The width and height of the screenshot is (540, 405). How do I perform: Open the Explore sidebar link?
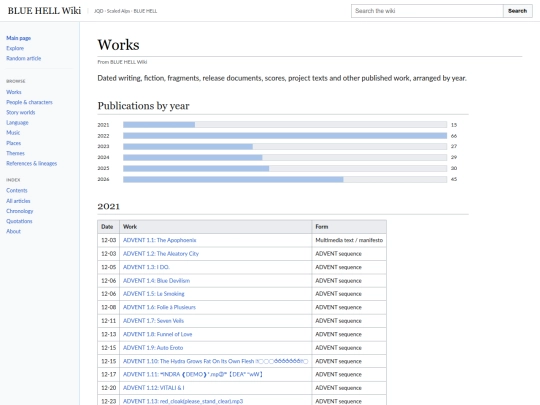(x=15, y=48)
